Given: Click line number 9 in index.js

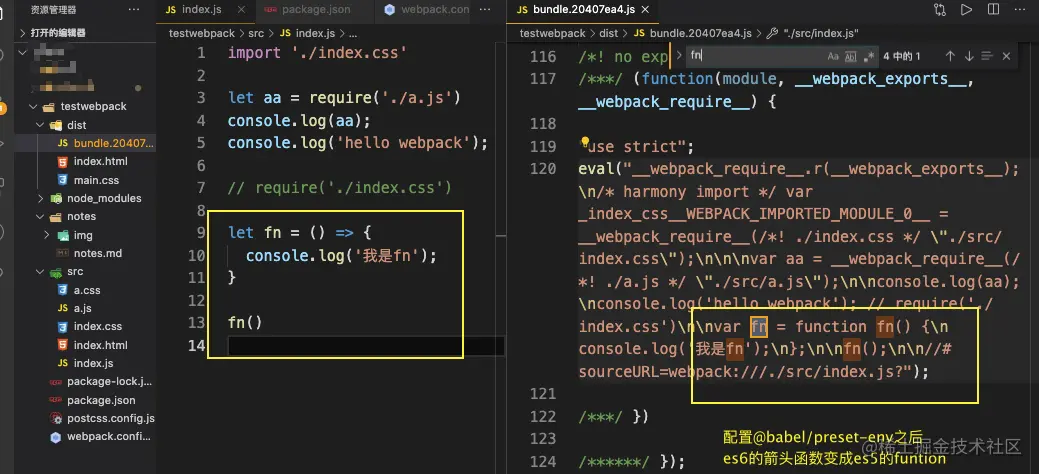Looking at the screenshot, I should 201,232.
